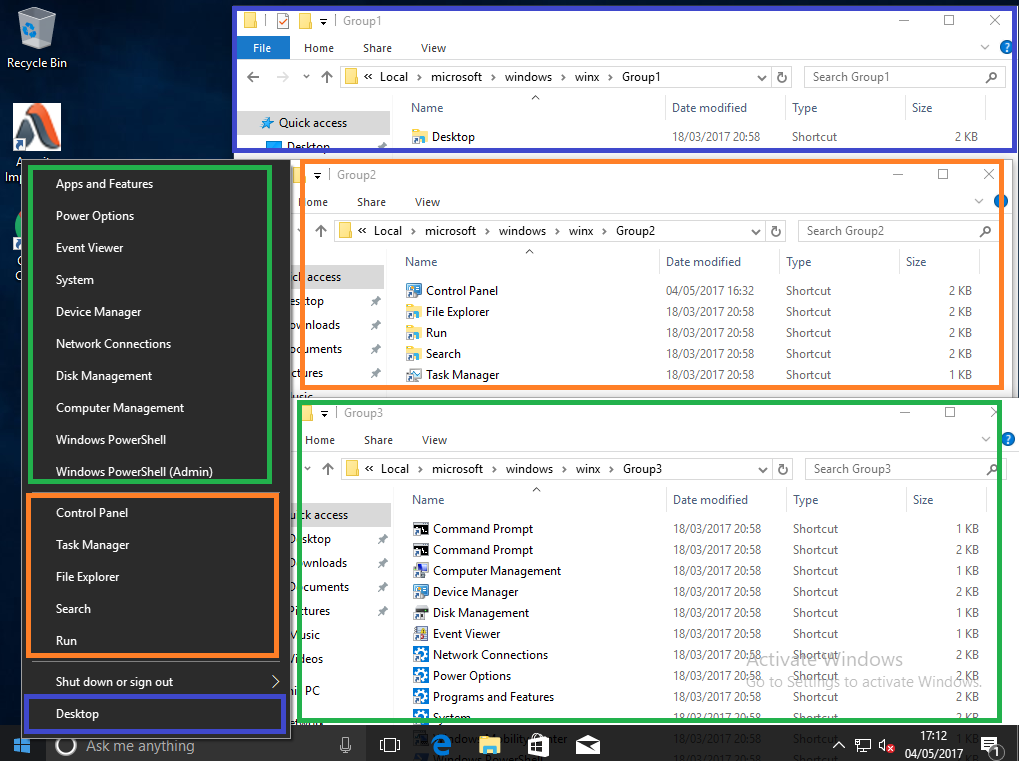Click the 04/05/2017 16:32 date in Group2
The image size is (1019, 761).
(x=710, y=290)
